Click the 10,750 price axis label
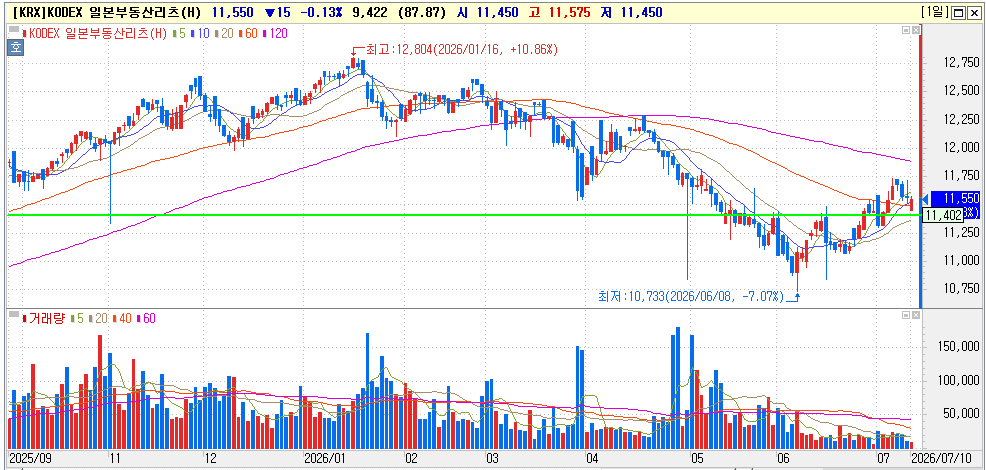 961,288
